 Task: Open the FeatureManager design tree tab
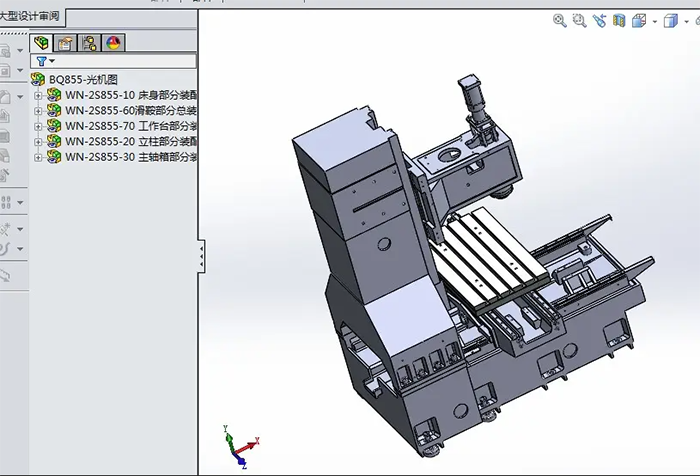[41, 43]
